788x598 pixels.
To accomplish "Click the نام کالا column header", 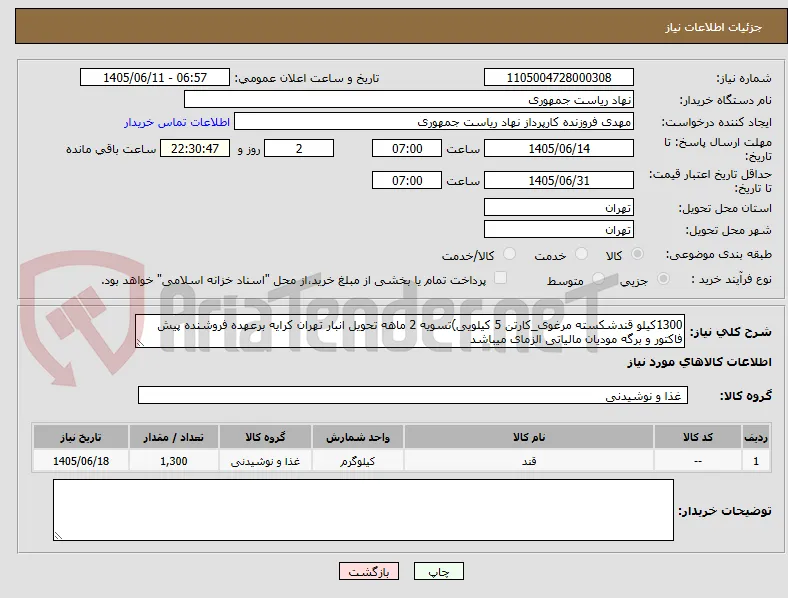I will pos(529,437).
